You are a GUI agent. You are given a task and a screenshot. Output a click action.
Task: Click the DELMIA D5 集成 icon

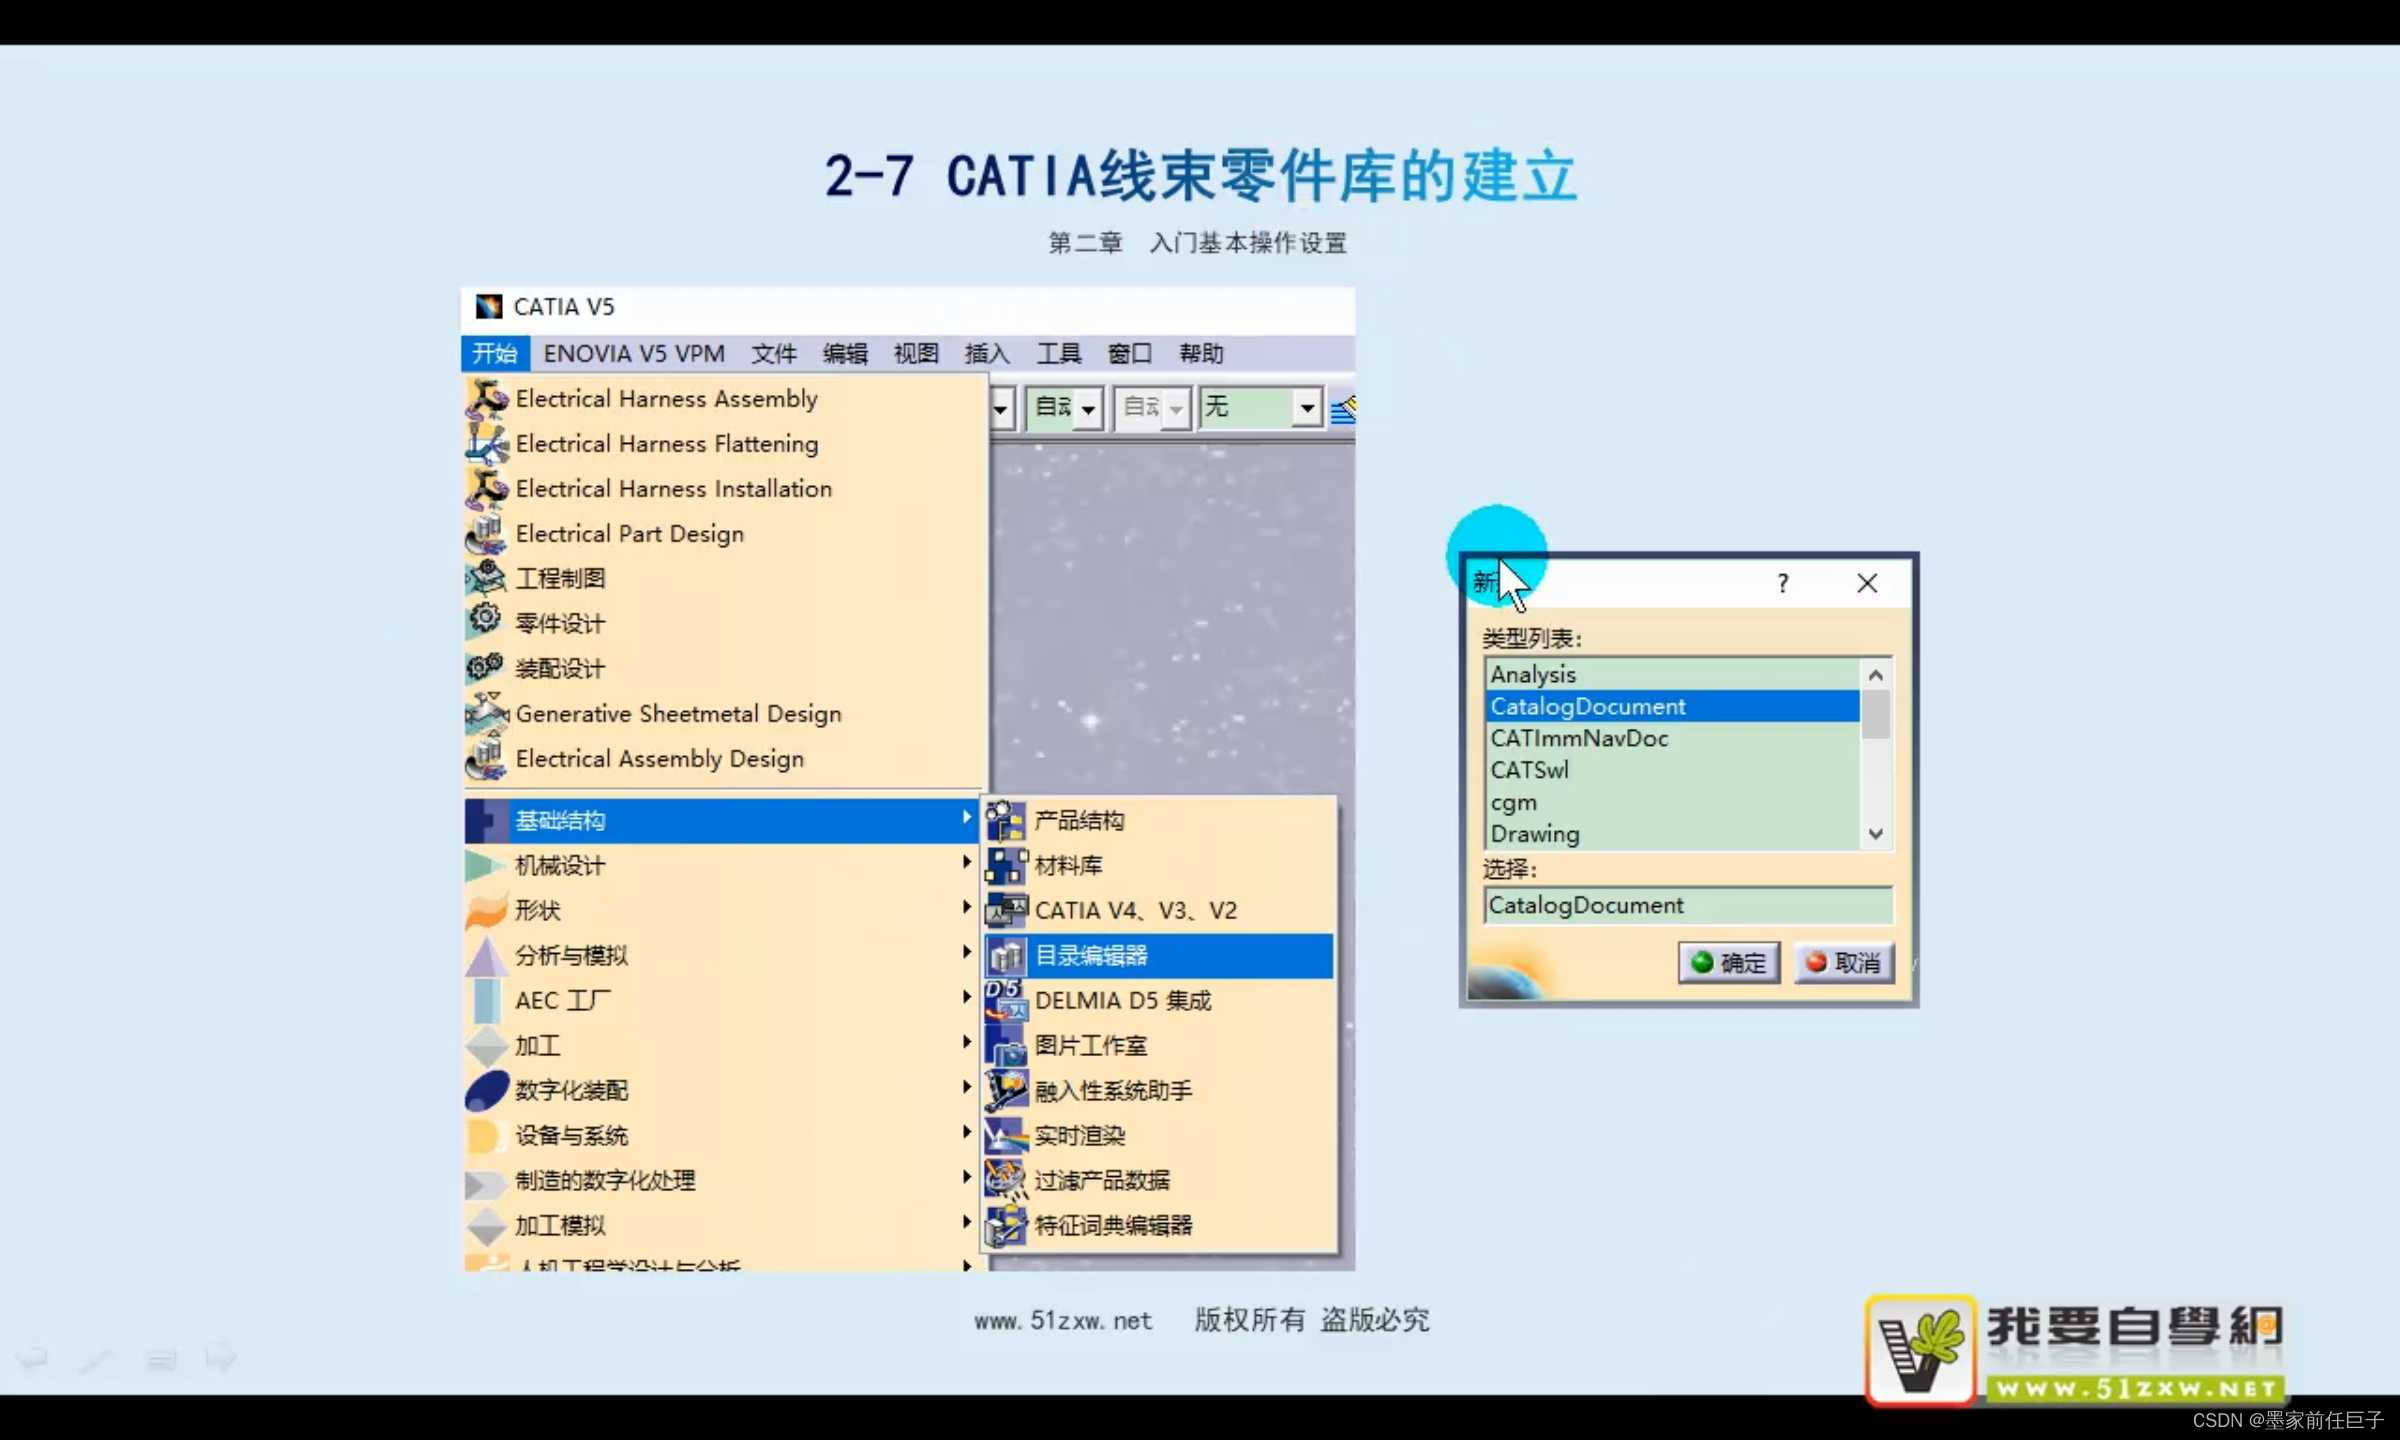[1006, 1001]
